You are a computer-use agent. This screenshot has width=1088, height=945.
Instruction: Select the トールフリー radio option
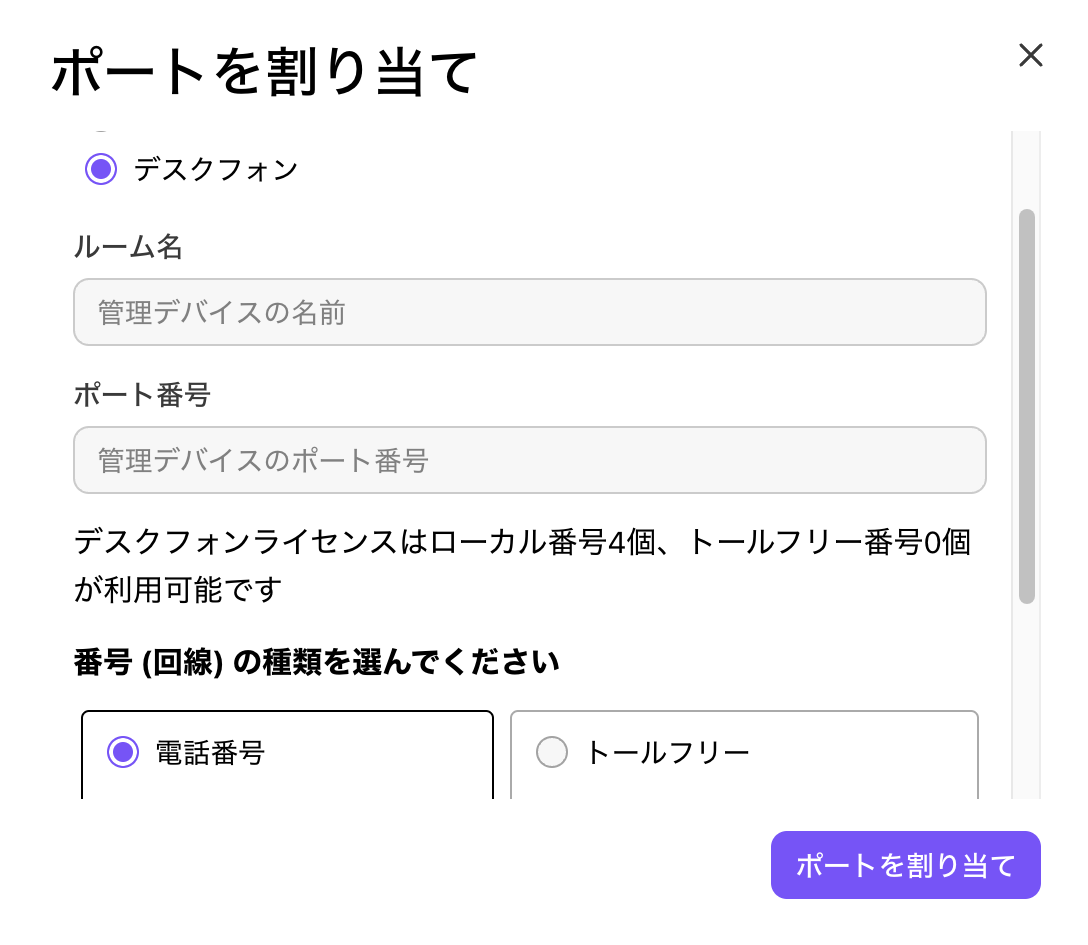pos(552,752)
